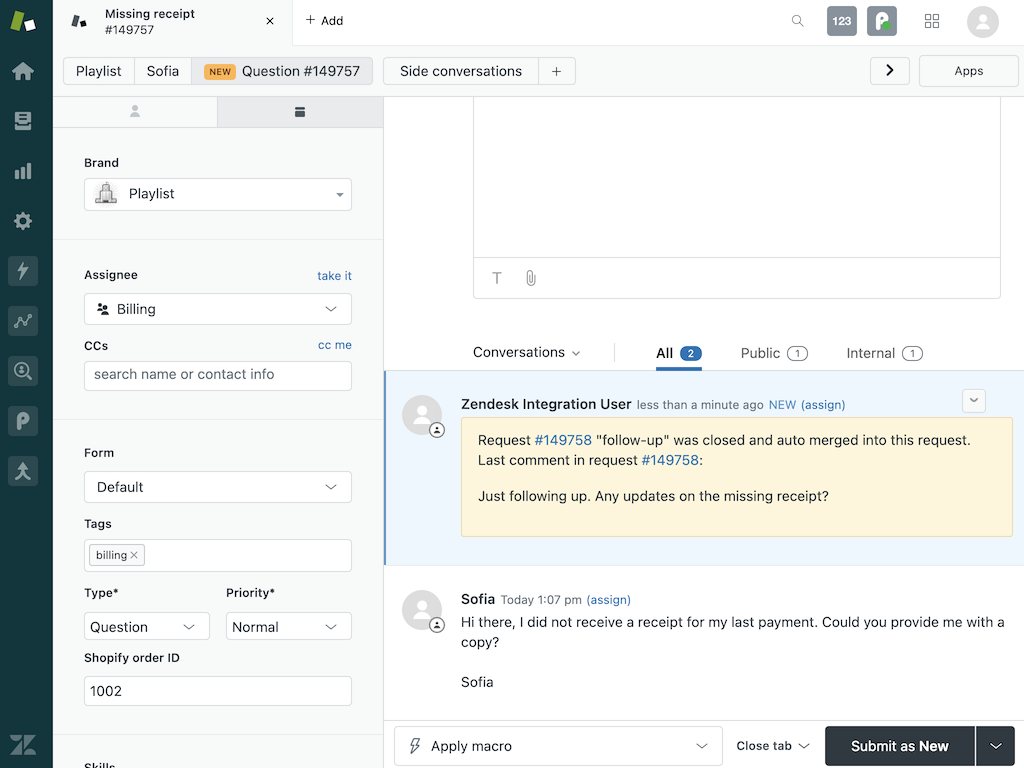Click the cc me link
This screenshot has height=768, width=1024.
334,345
